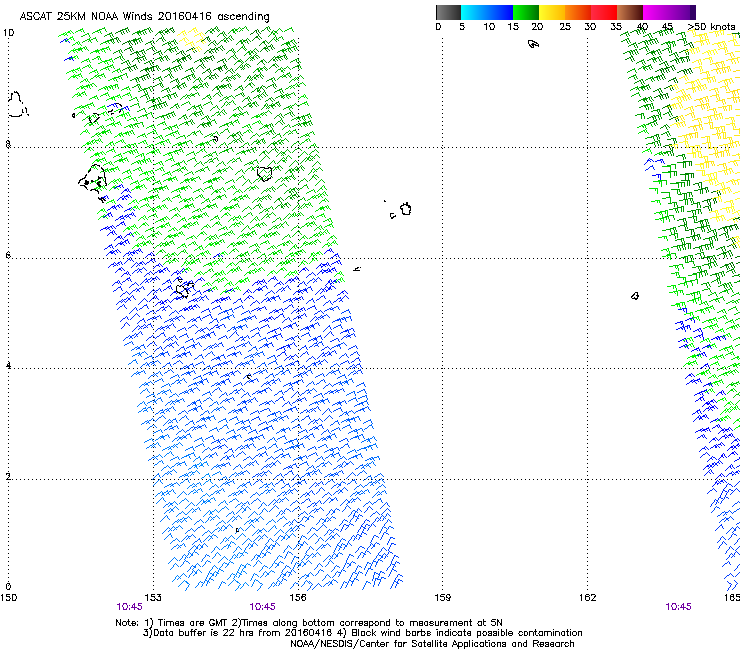This screenshot has height=650, width=740.
Task: Click the latitude label '6'
Action: pyautogui.click(x=8, y=255)
